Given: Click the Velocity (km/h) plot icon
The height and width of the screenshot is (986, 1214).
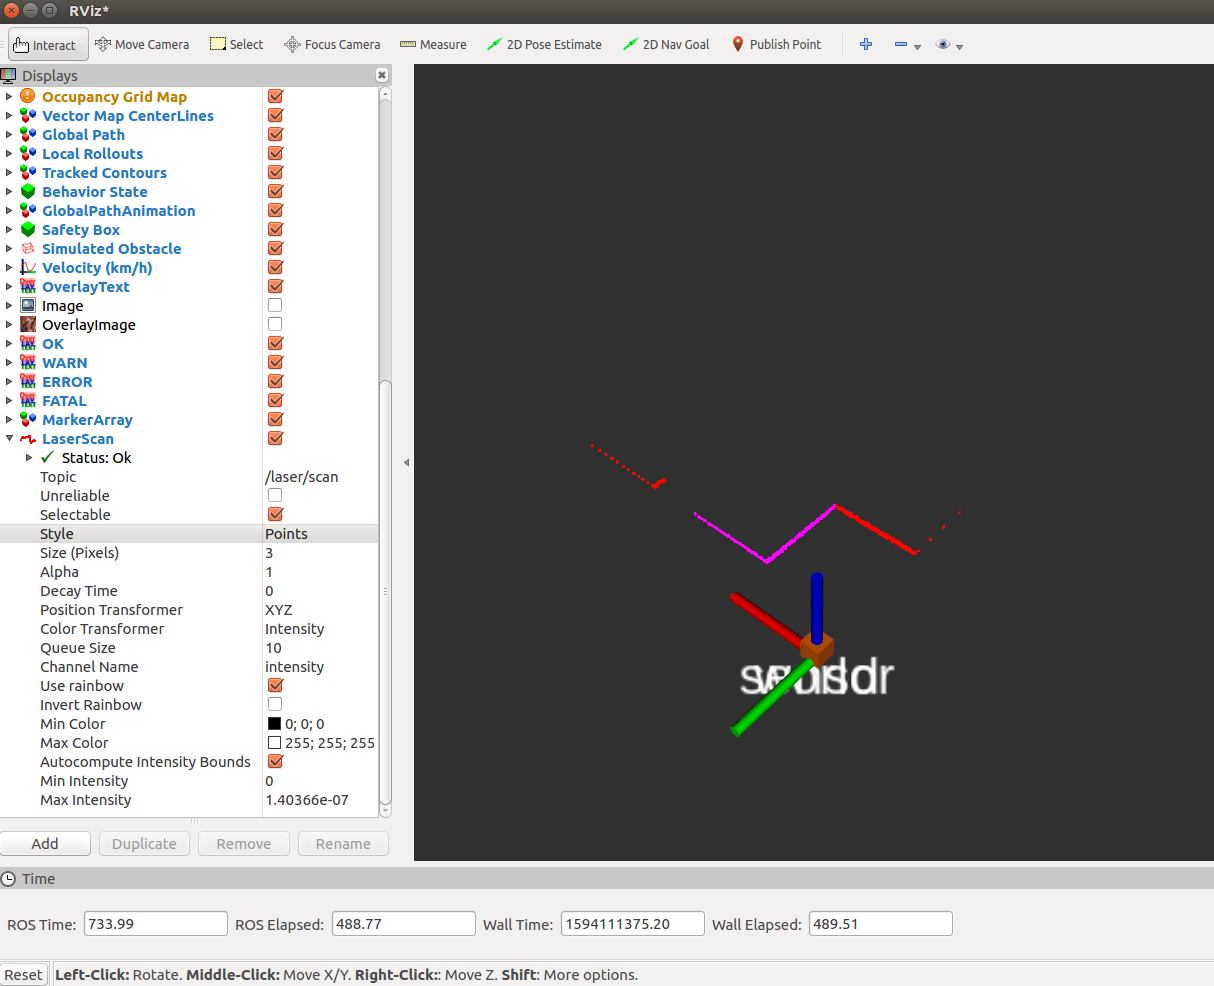Looking at the screenshot, I should [x=28, y=268].
